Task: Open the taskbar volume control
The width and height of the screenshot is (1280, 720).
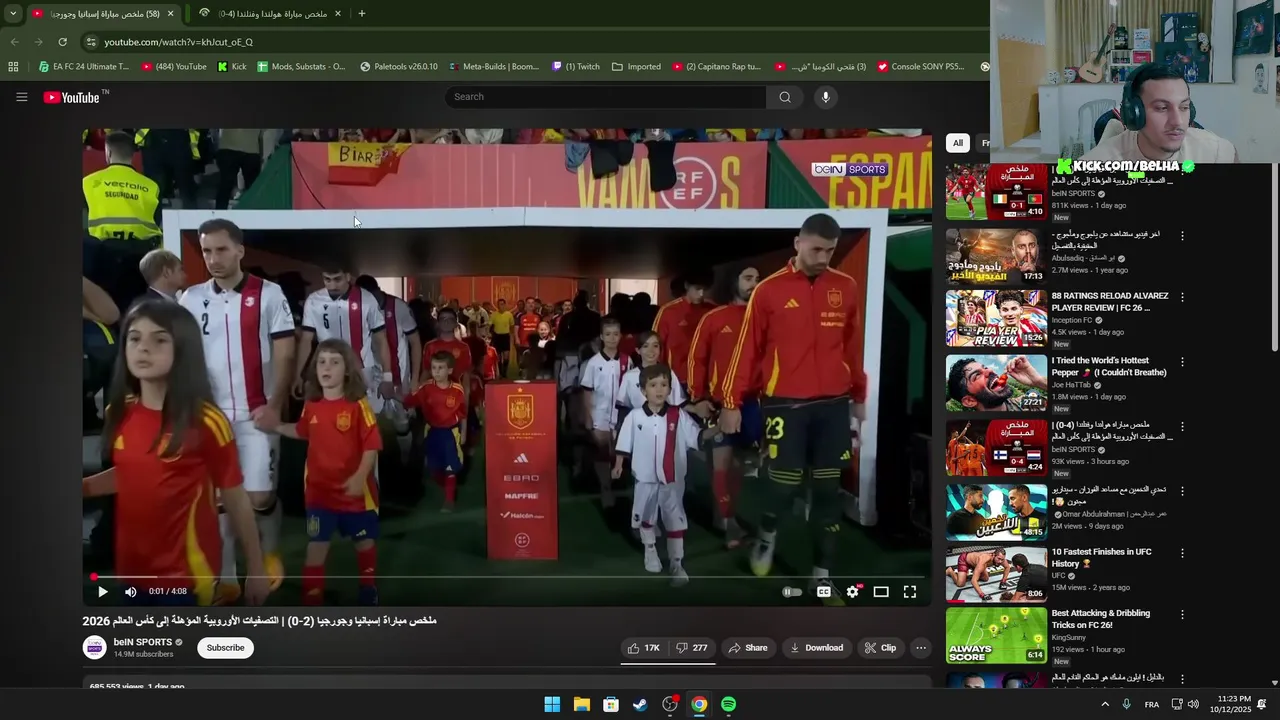Action: [x=1193, y=704]
